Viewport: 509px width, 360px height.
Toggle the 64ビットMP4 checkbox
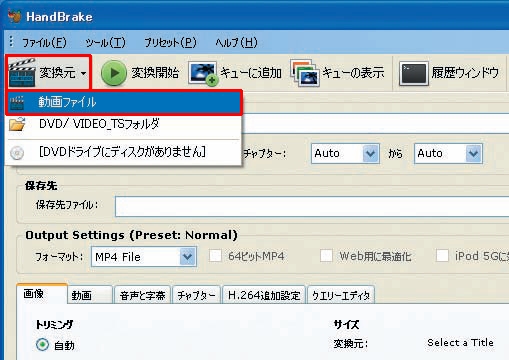(215, 256)
